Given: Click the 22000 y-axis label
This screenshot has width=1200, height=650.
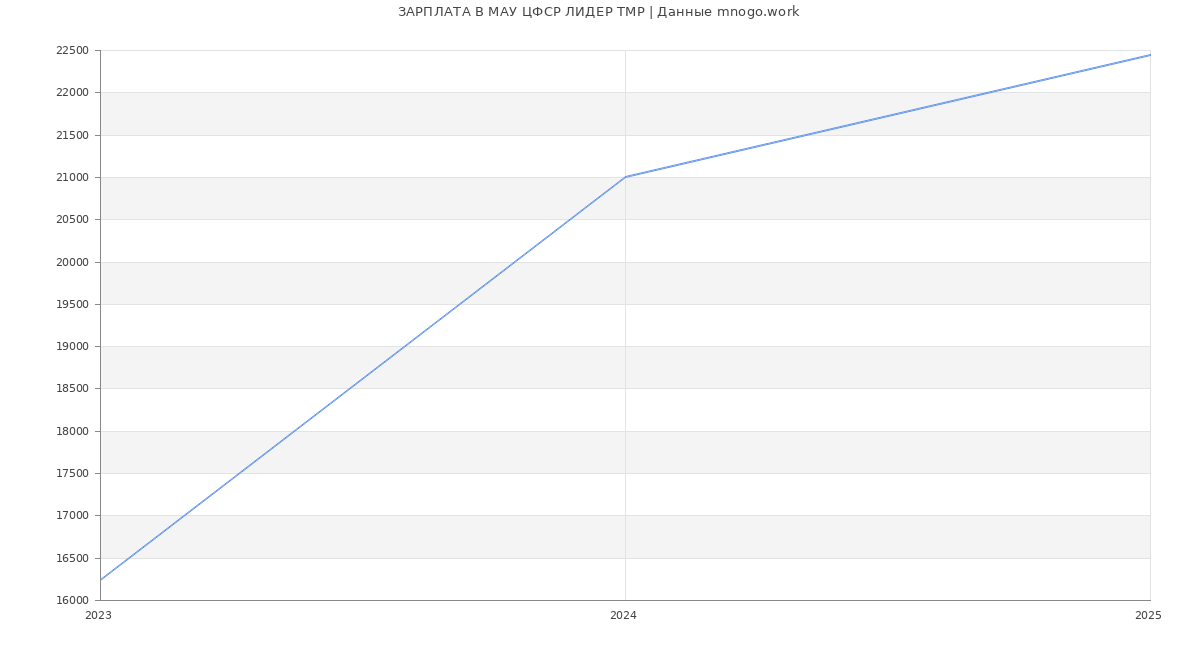Looking at the screenshot, I should pos(72,93).
